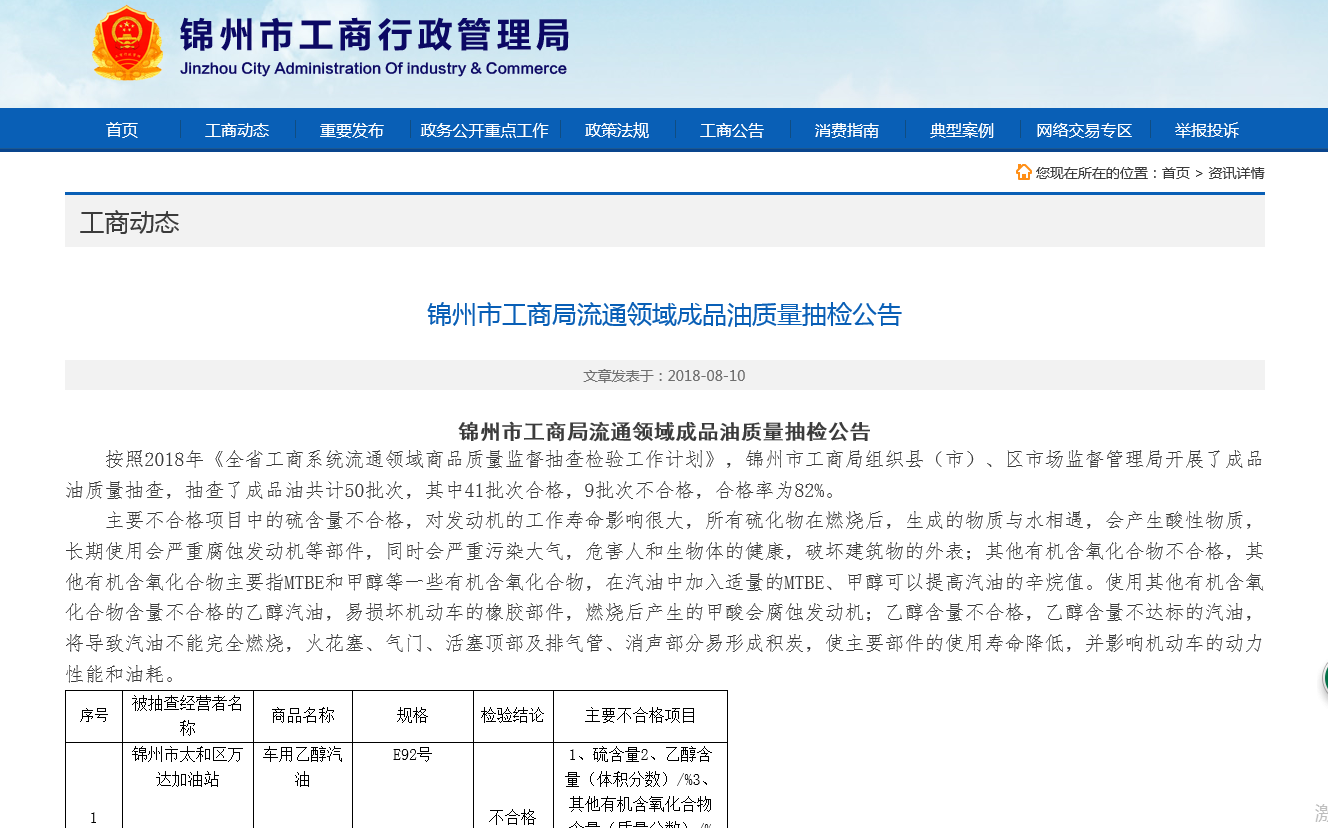Open the 首页 navigation menu item
This screenshot has width=1328, height=828.
122,130
